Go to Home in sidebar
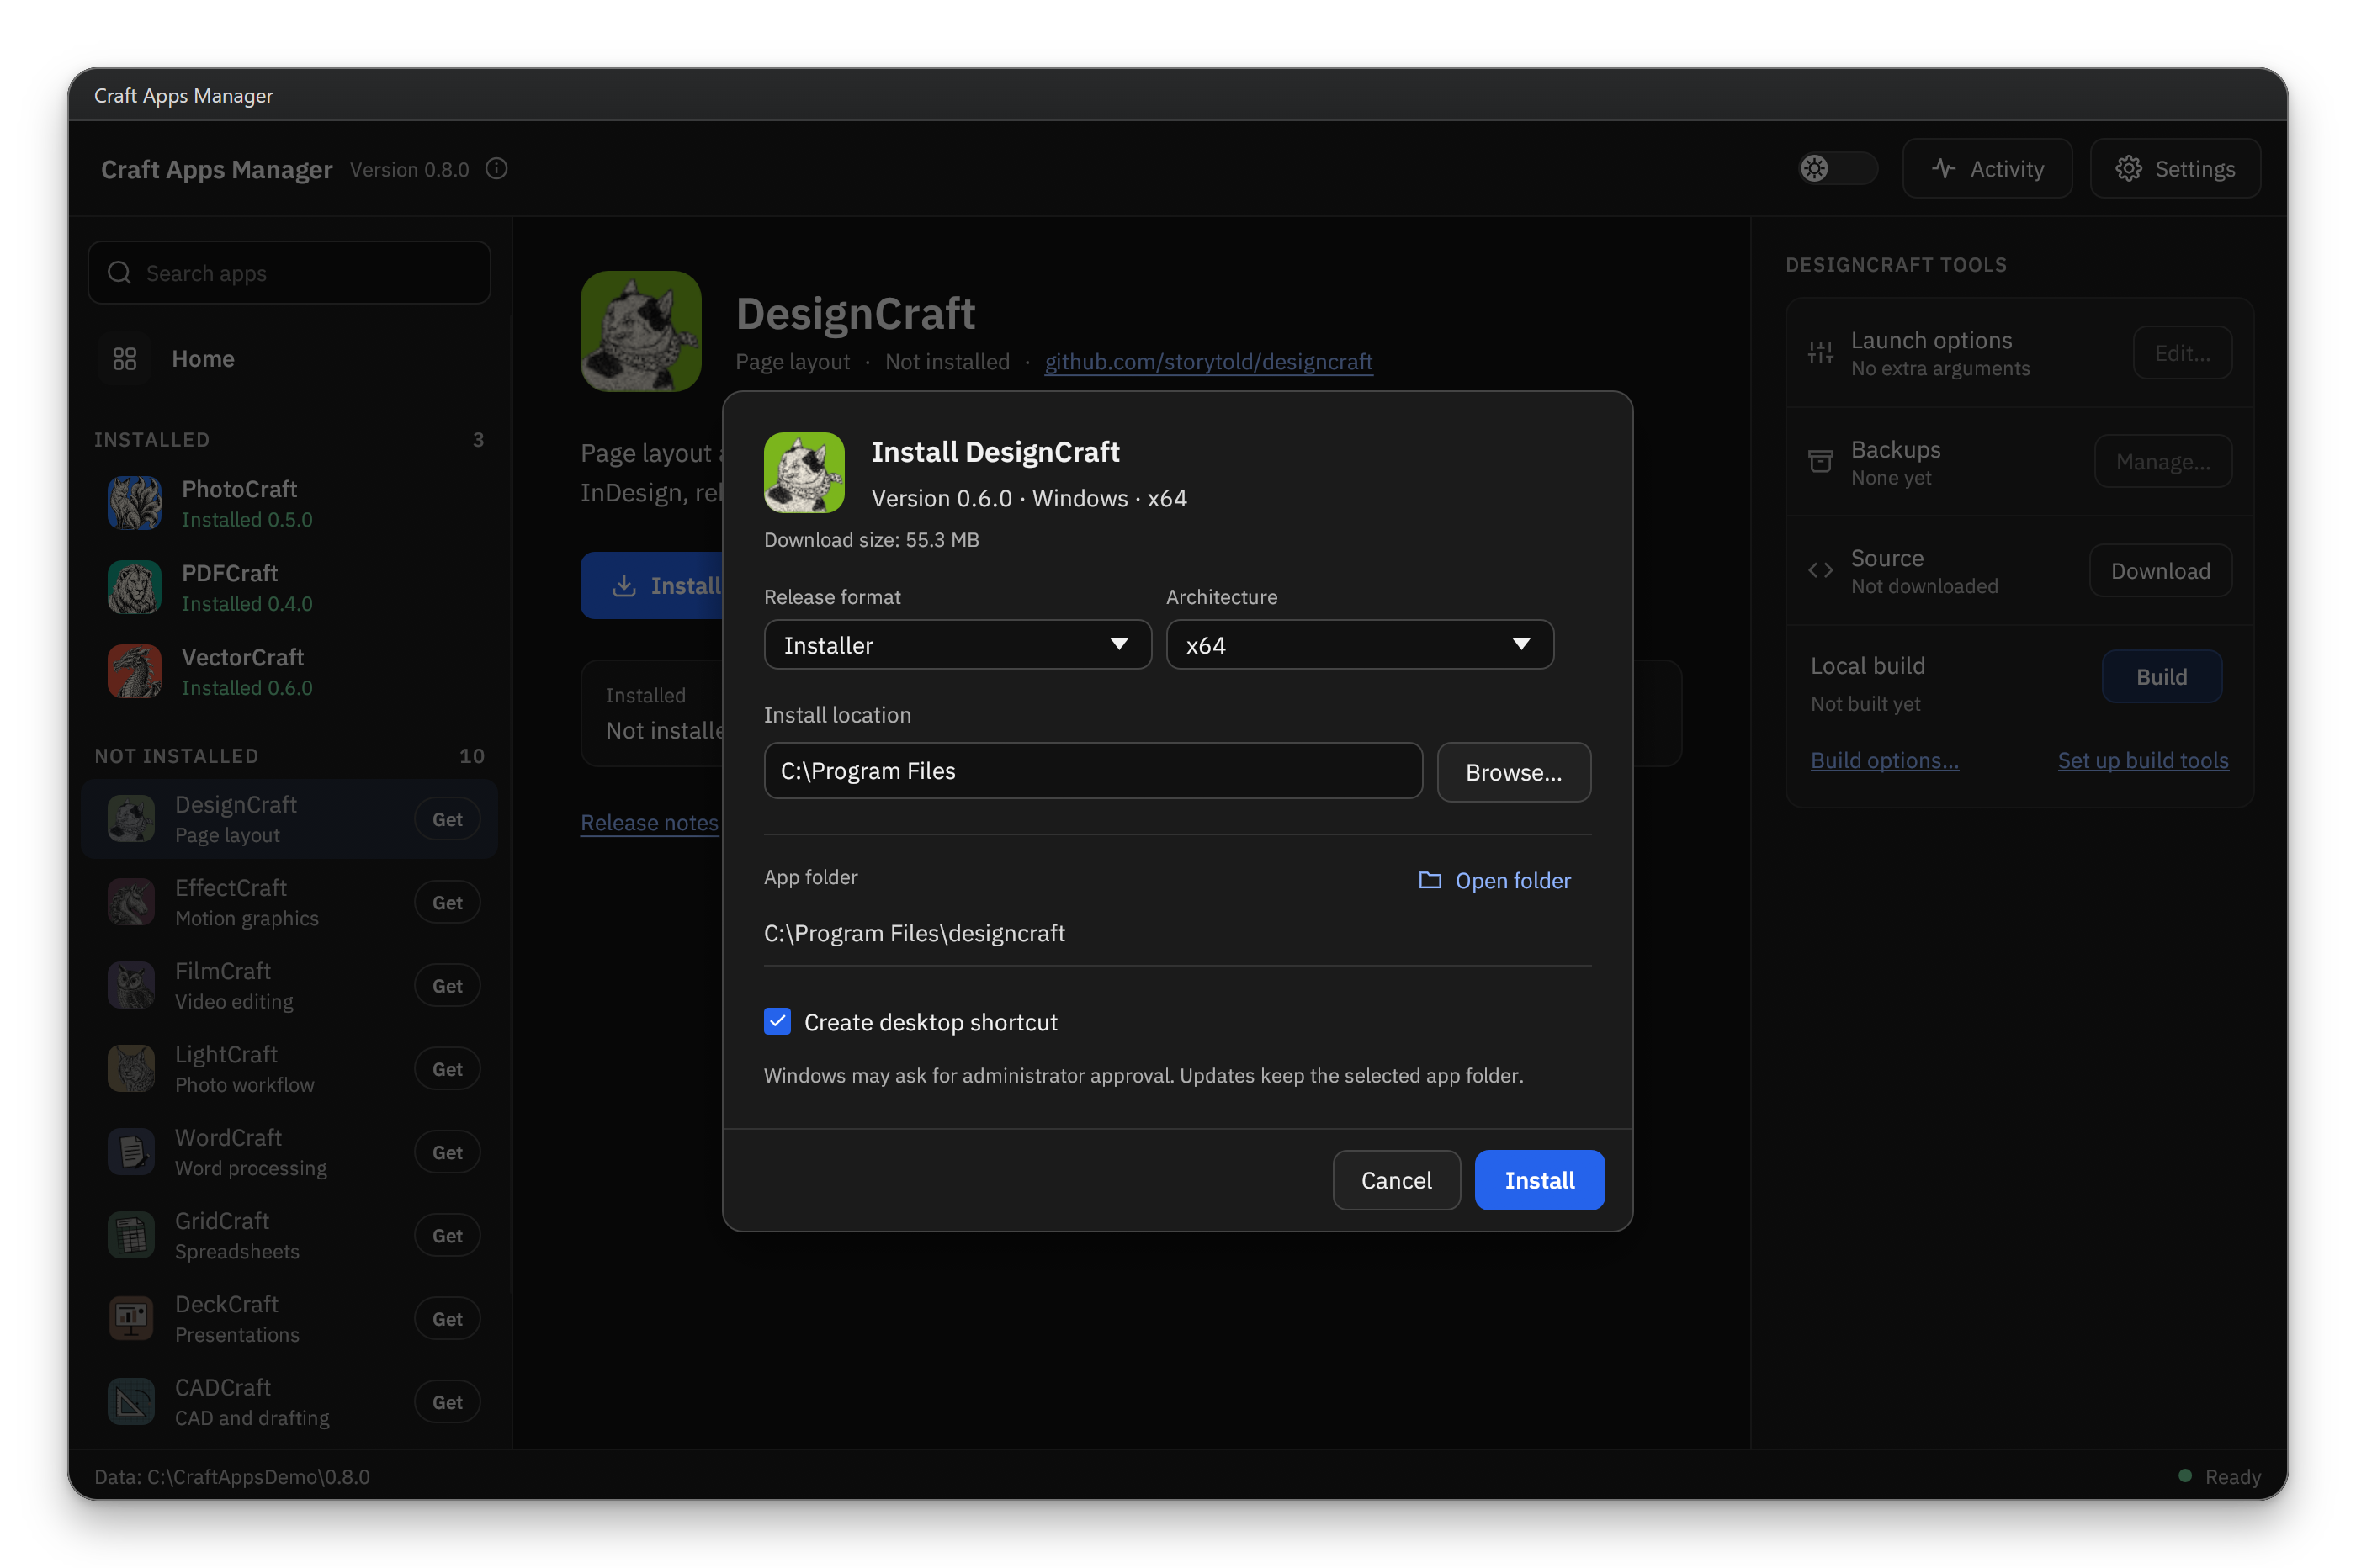 [x=289, y=359]
